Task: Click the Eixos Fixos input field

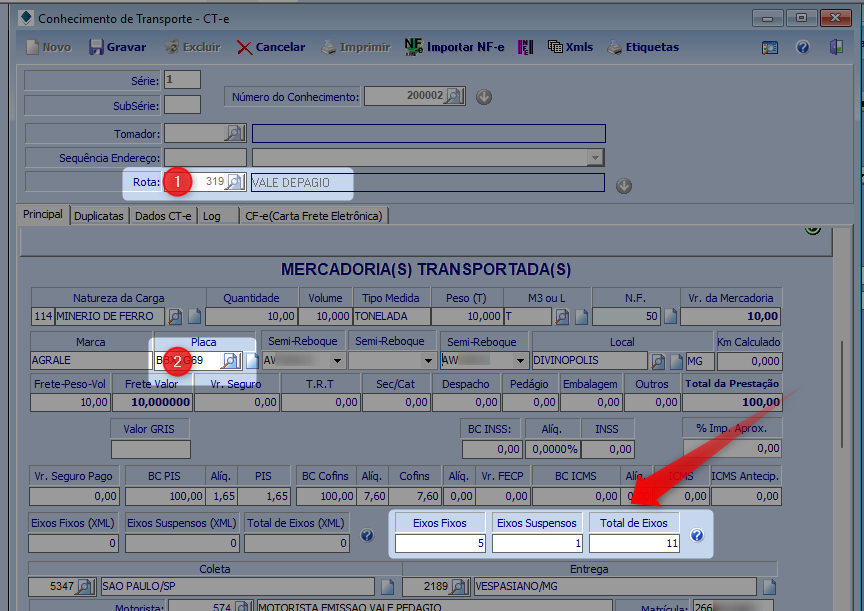Action: 440,543
